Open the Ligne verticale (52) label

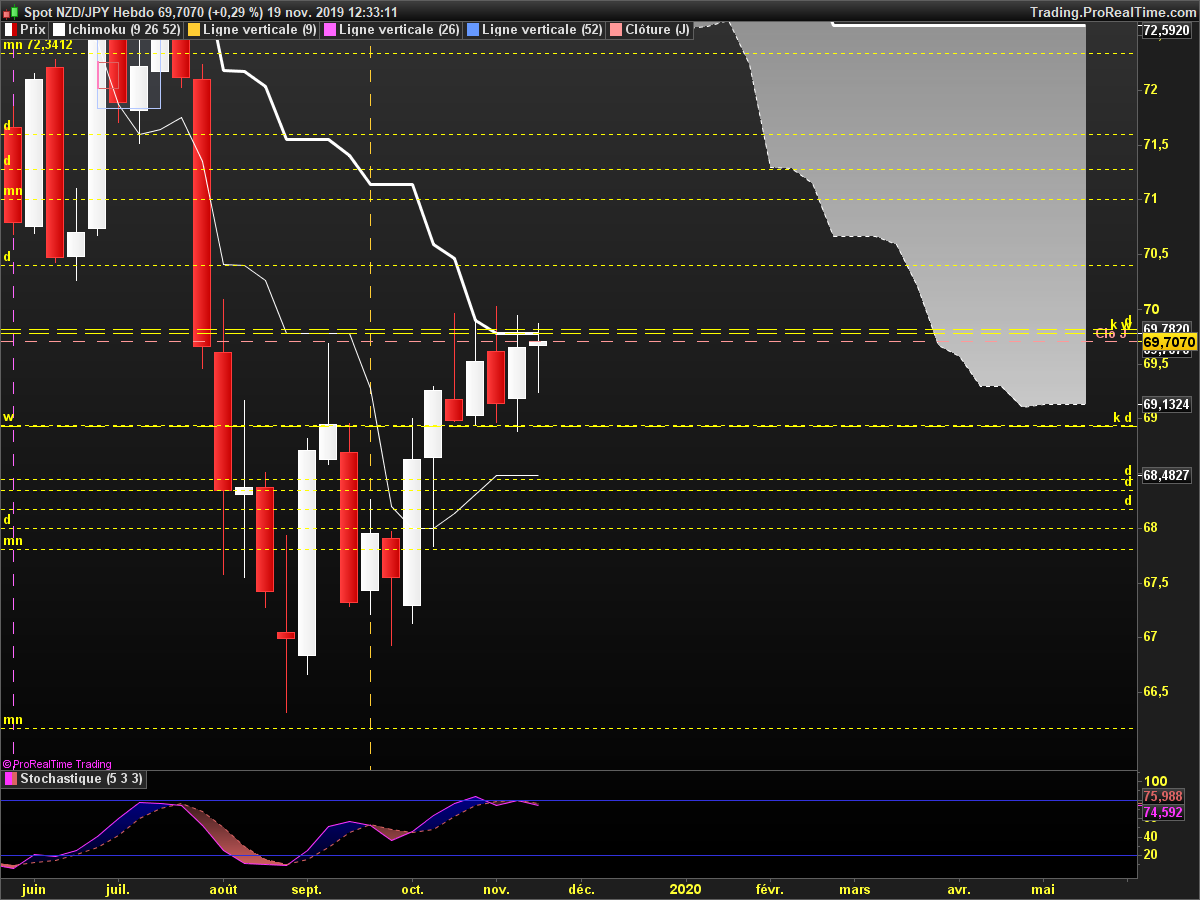coord(543,30)
